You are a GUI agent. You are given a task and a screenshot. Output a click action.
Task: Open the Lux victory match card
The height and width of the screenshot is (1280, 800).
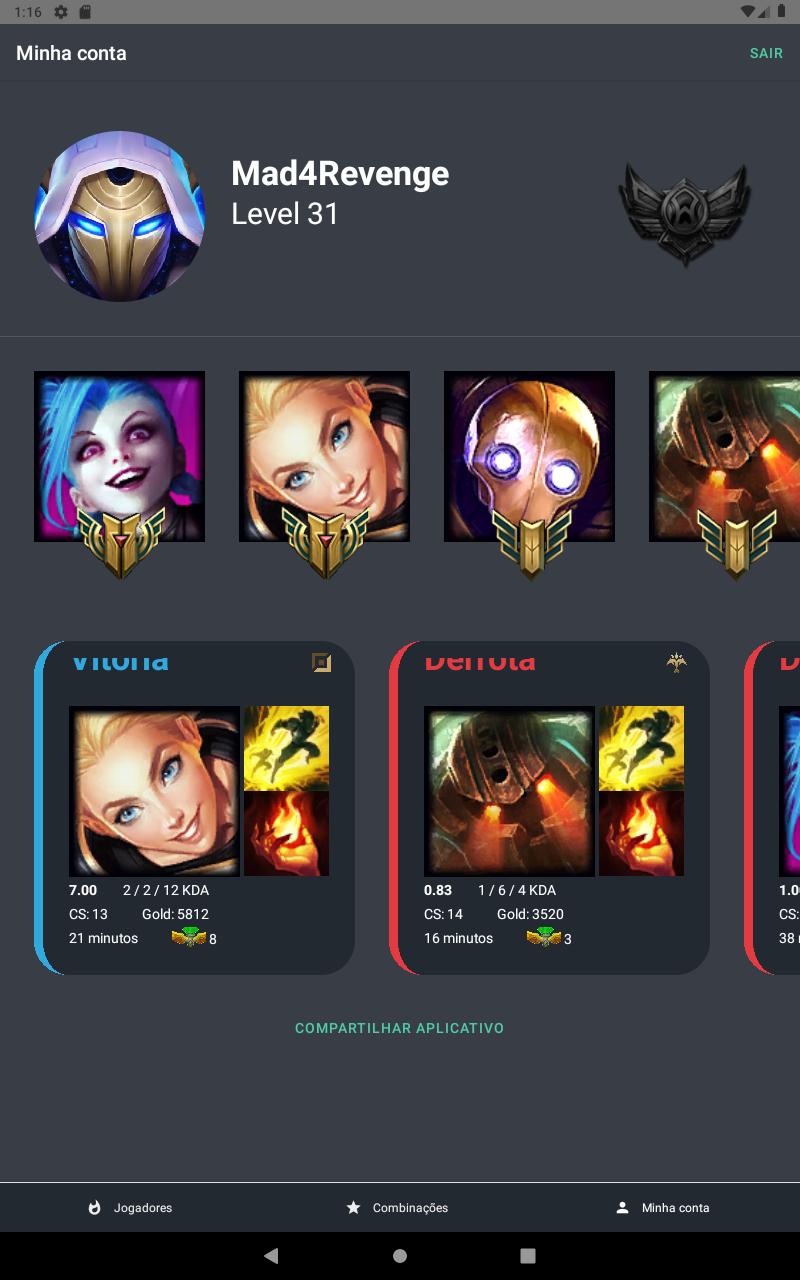195,808
